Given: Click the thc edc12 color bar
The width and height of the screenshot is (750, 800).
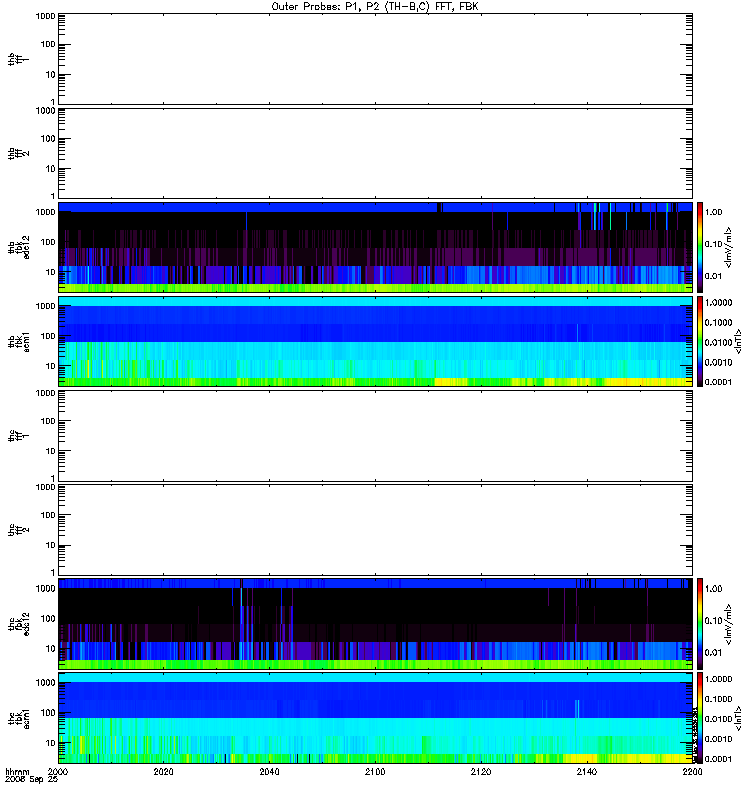Looking at the screenshot, I should click(x=700, y=623).
